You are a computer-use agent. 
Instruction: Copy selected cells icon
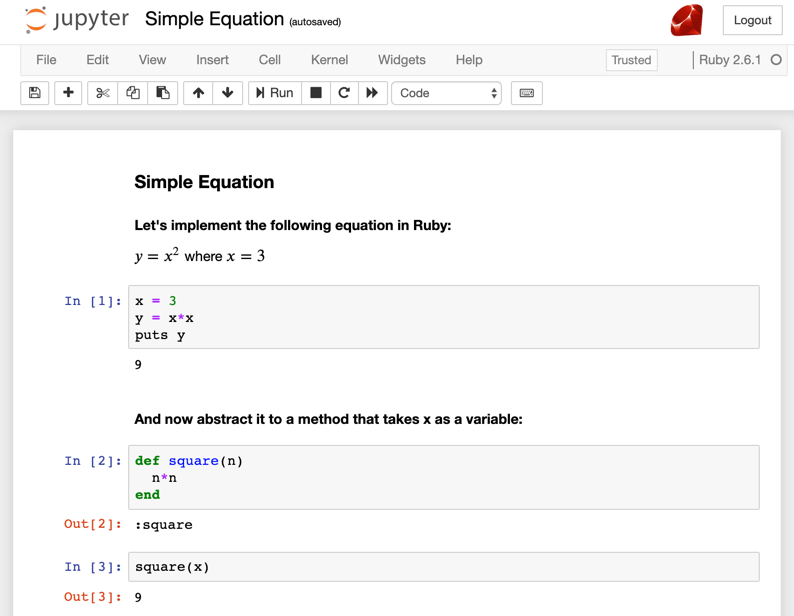click(133, 93)
